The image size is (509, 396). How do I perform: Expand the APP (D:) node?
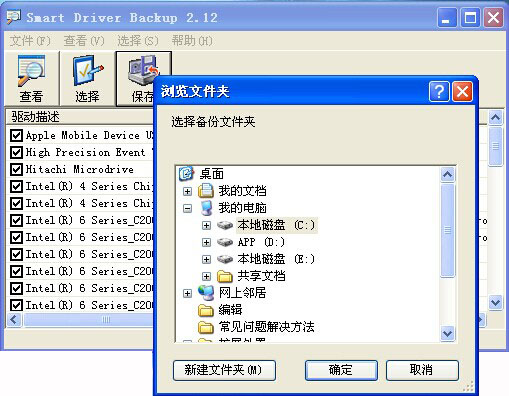pos(206,242)
